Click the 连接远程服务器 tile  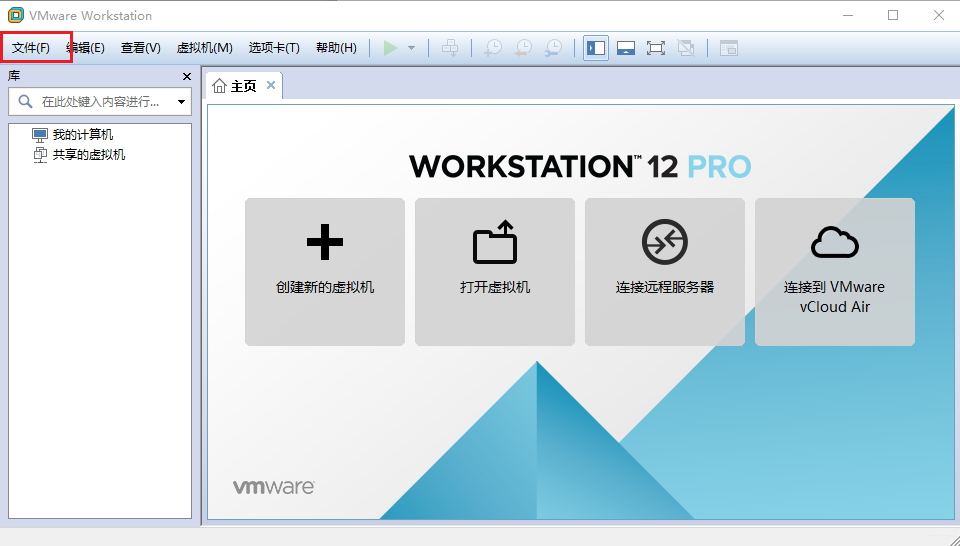tap(665, 272)
